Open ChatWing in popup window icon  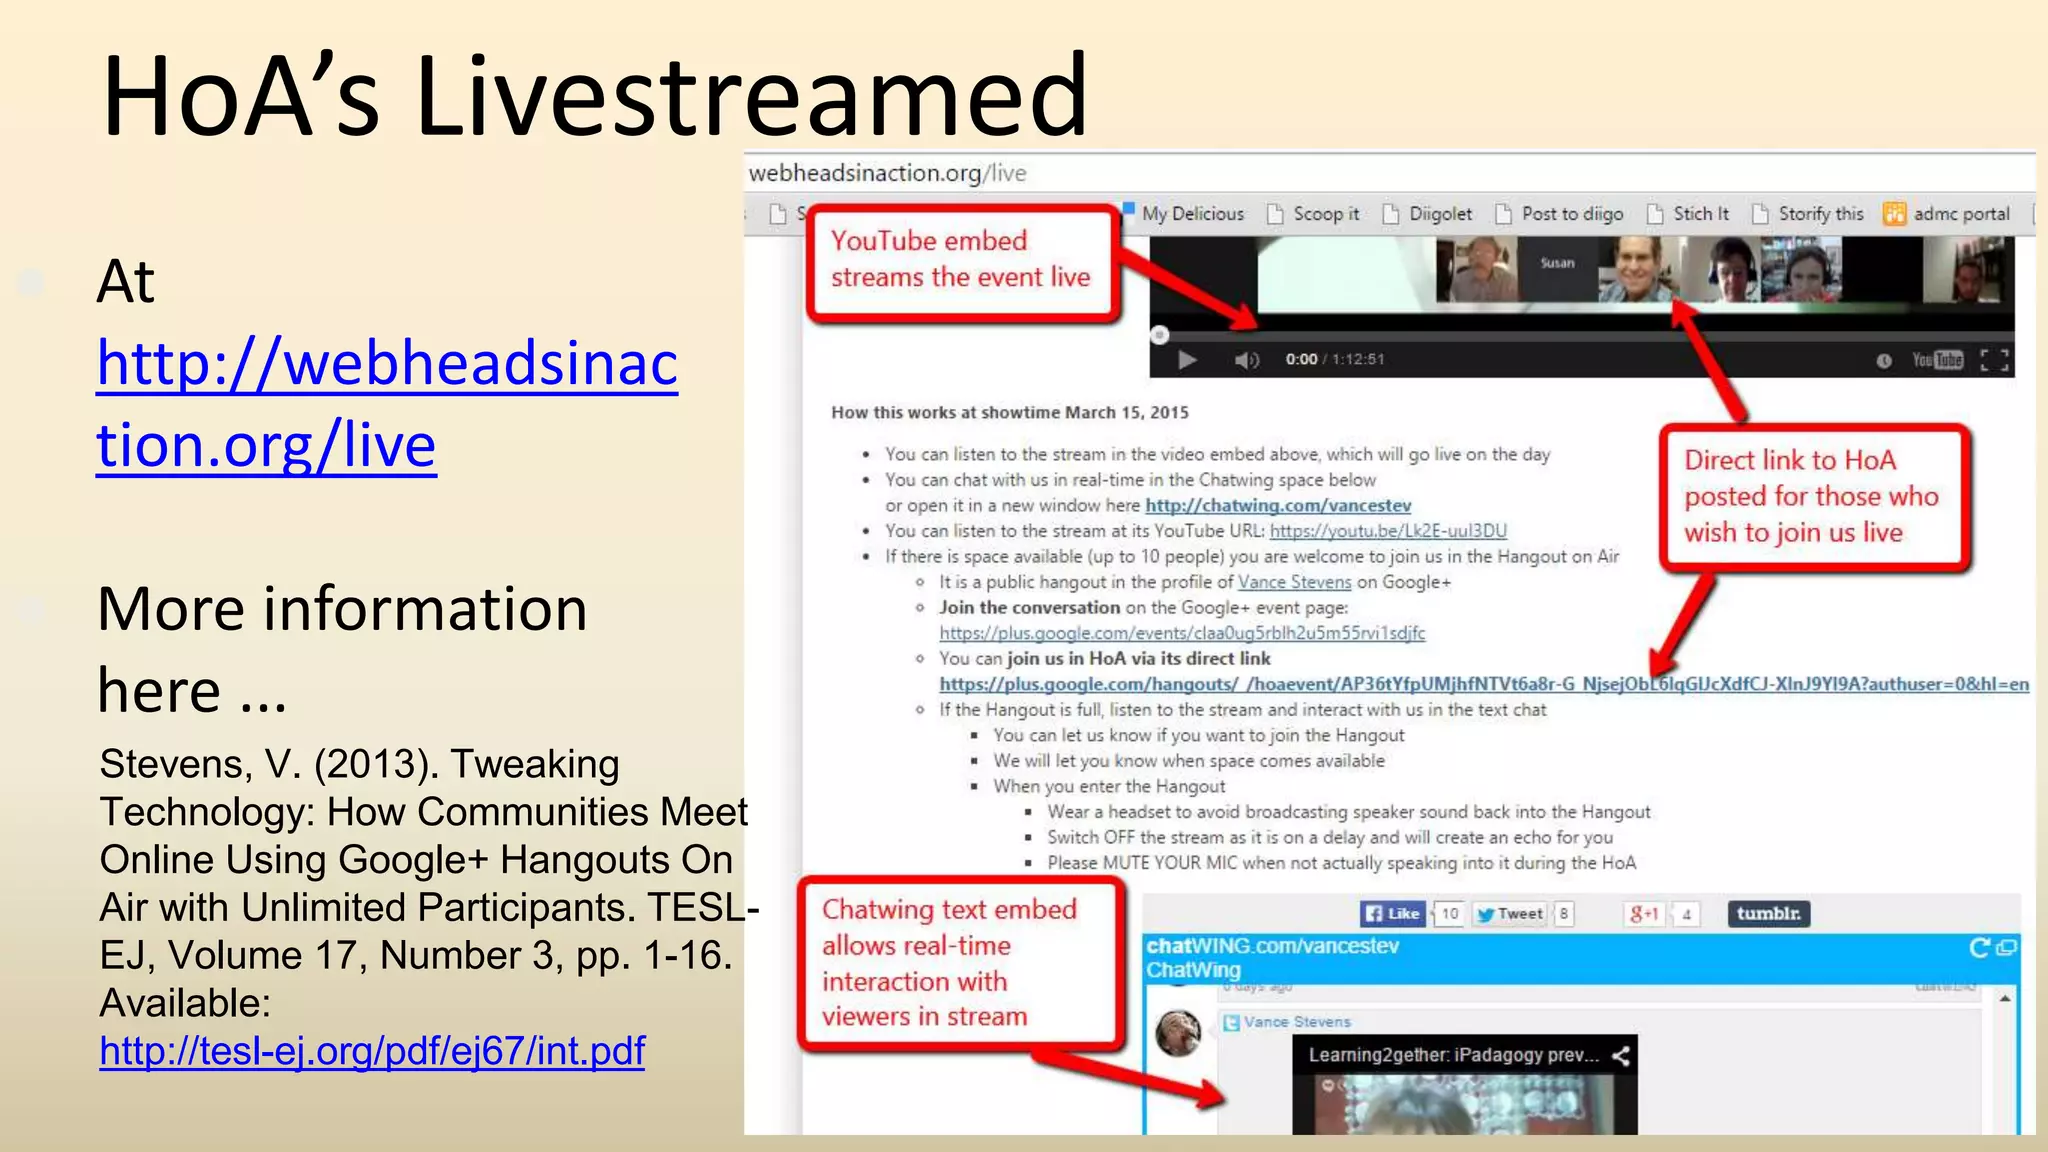[2006, 948]
